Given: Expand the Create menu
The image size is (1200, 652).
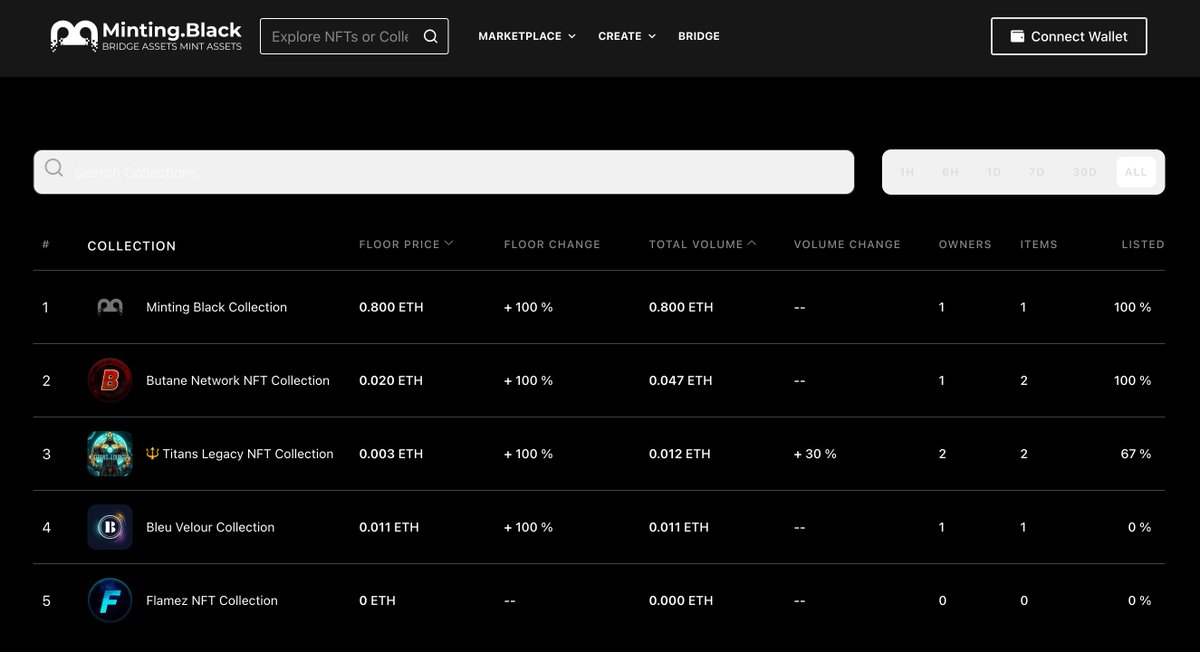Looking at the screenshot, I should (x=627, y=36).
